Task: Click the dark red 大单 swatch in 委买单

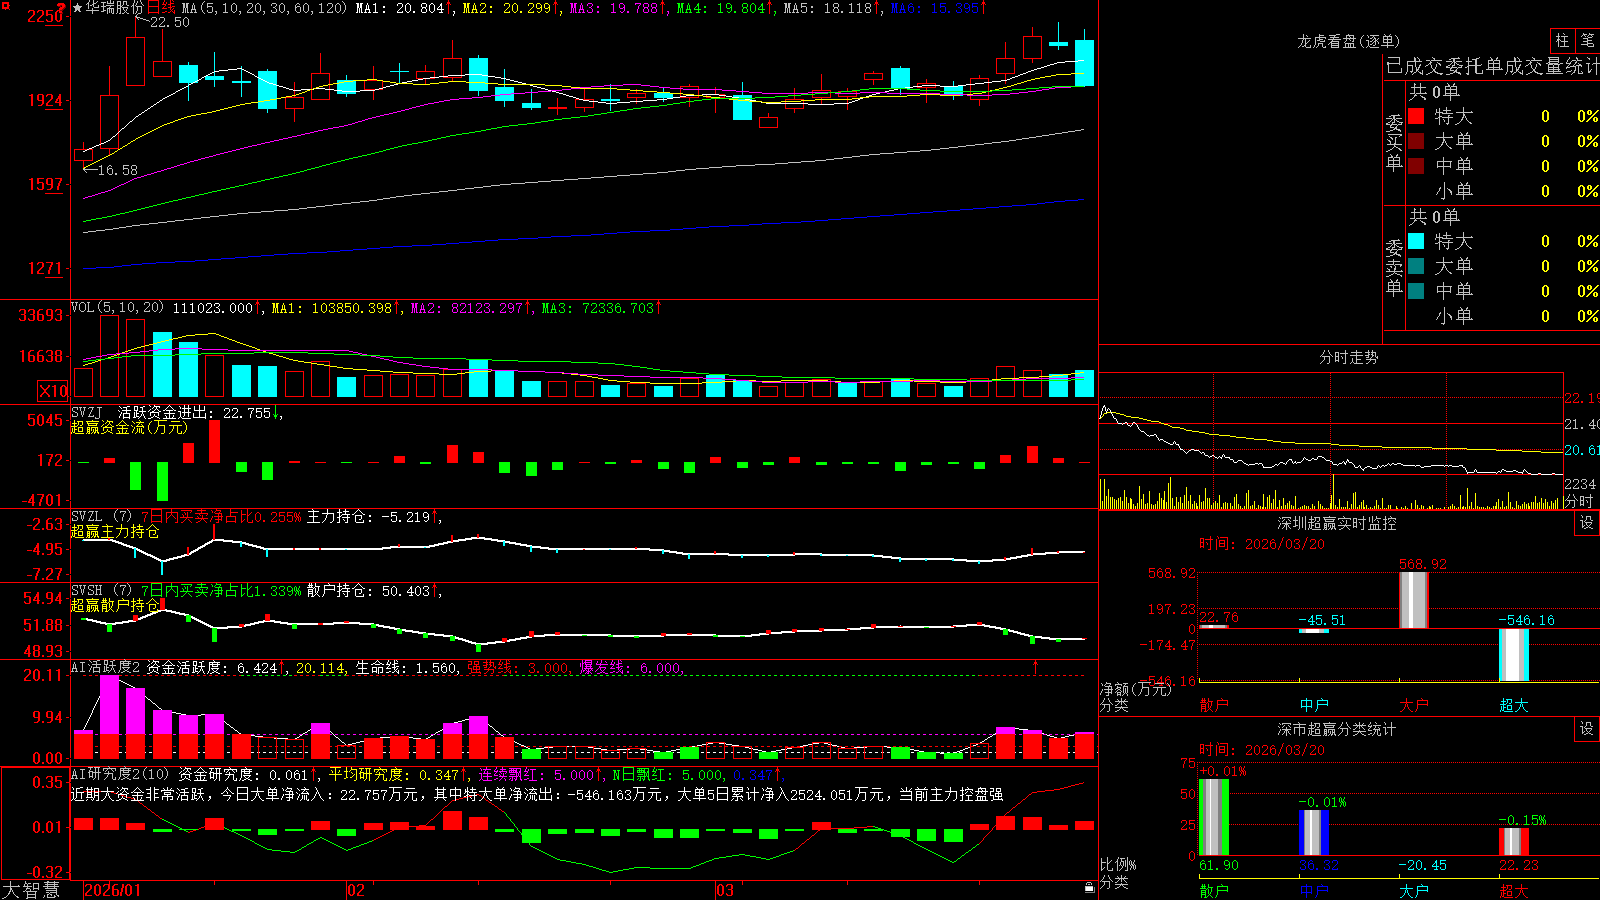Action: tap(1416, 141)
